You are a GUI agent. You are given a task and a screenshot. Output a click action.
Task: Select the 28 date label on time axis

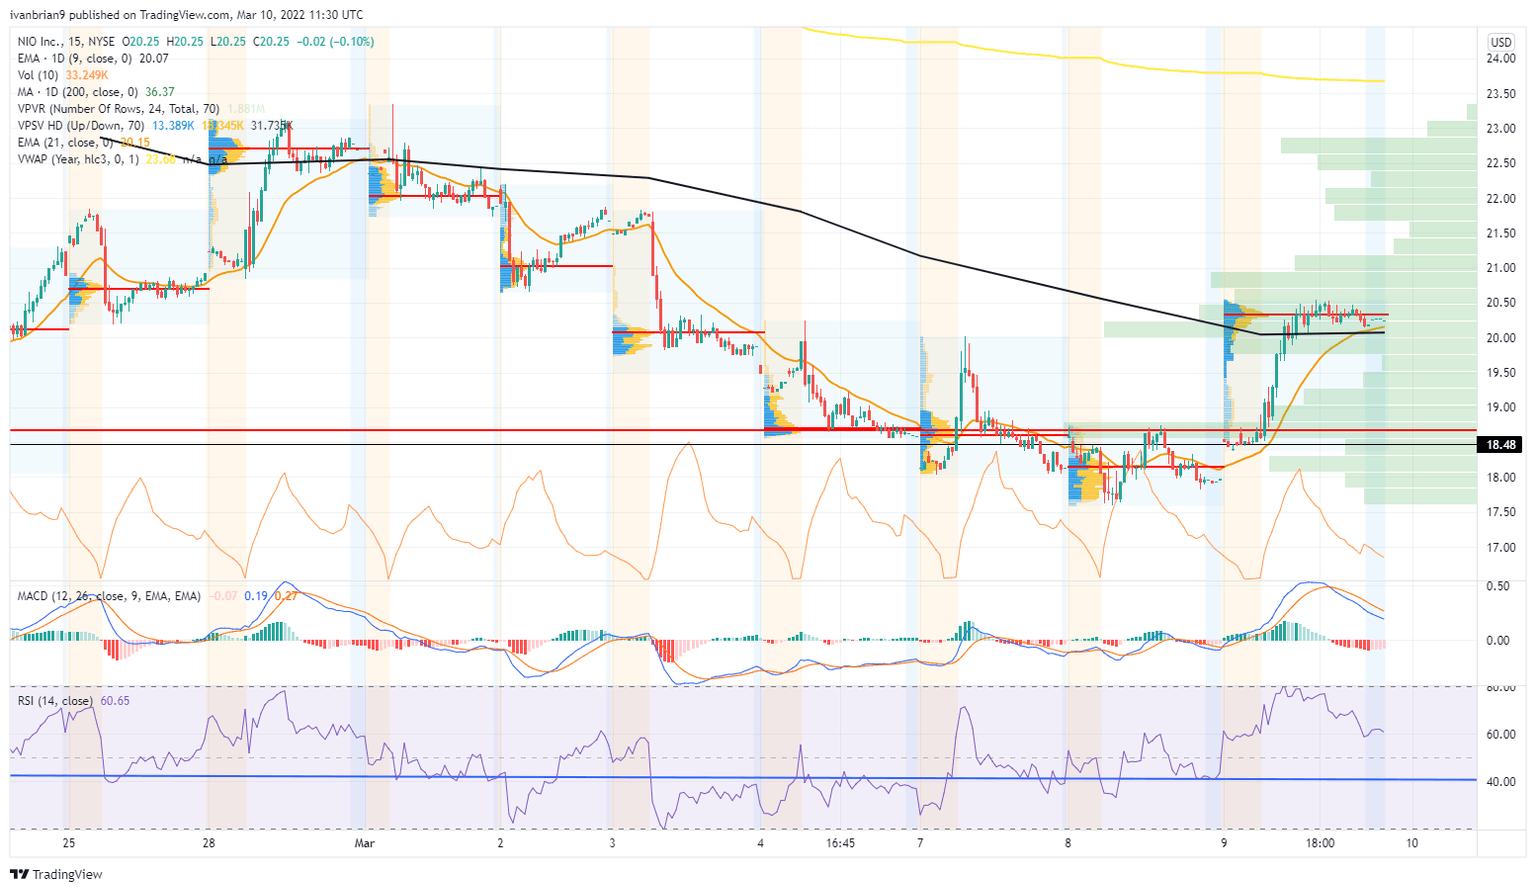209,844
